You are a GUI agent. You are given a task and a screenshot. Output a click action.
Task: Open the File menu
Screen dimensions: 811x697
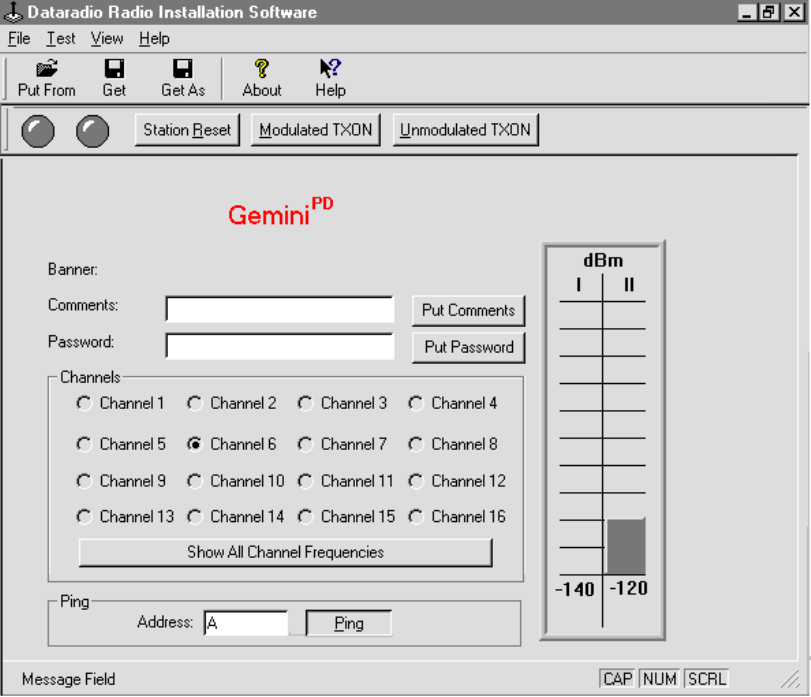tap(19, 39)
